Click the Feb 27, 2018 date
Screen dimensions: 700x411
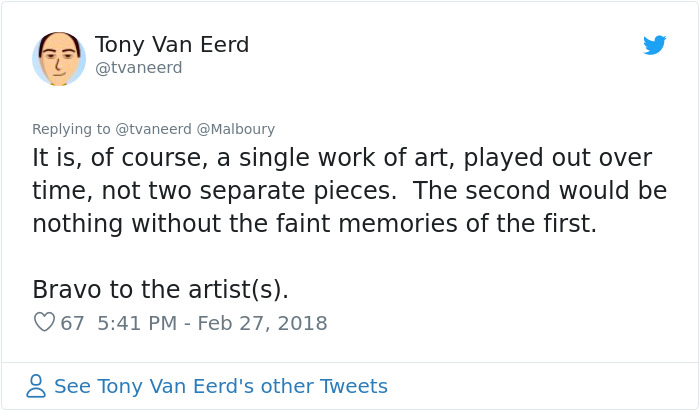262,323
